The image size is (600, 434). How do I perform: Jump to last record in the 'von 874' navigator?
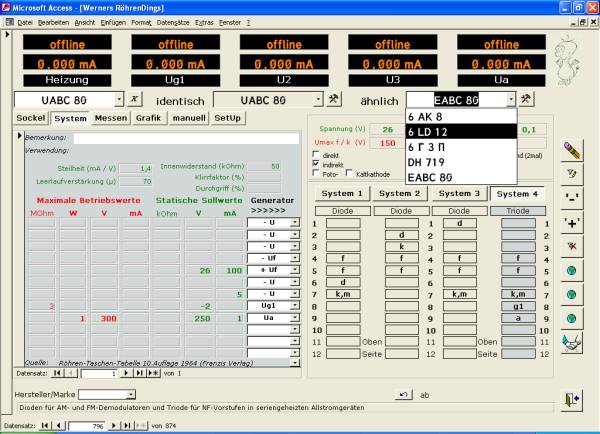(127, 426)
